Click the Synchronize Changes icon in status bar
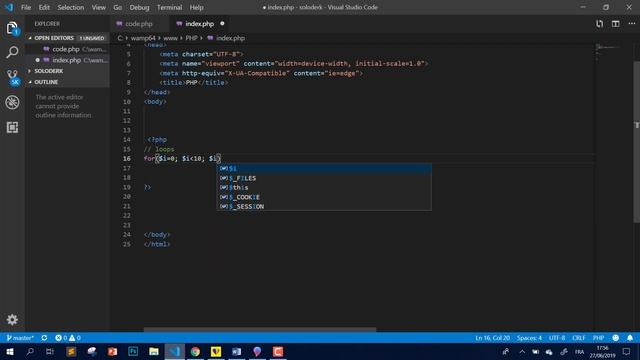The image size is (640, 360). pos(44,338)
